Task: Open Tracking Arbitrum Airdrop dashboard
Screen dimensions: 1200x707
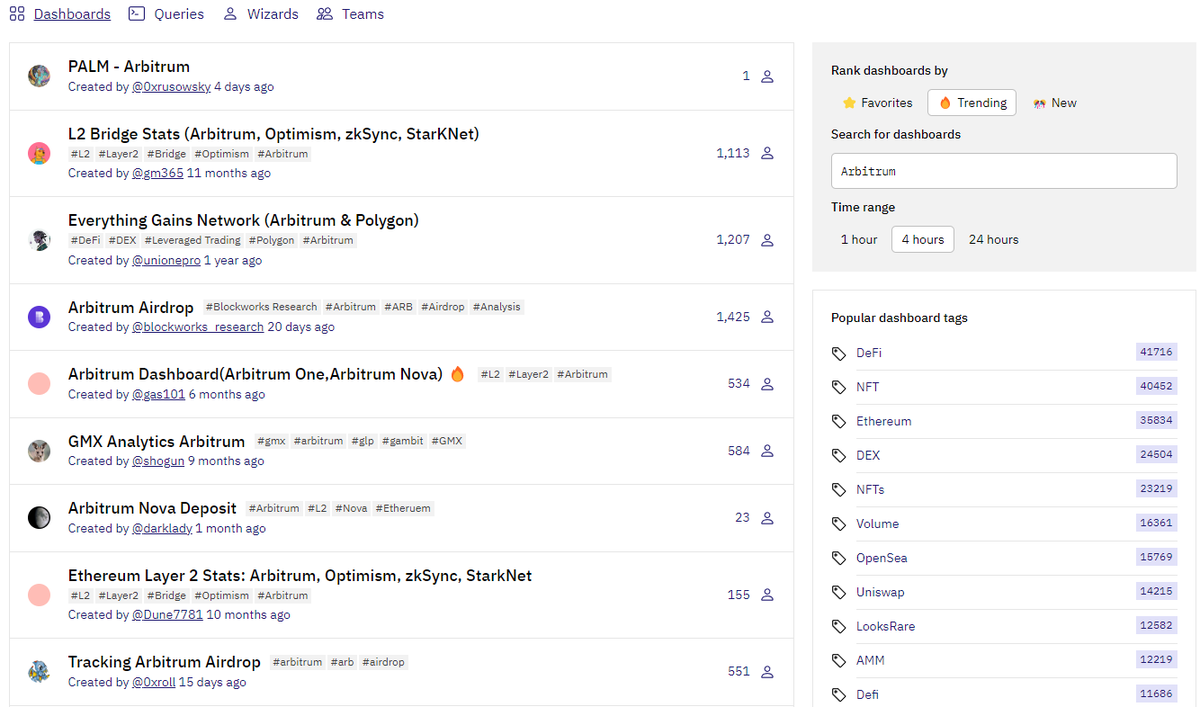Action: [x=164, y=662]
